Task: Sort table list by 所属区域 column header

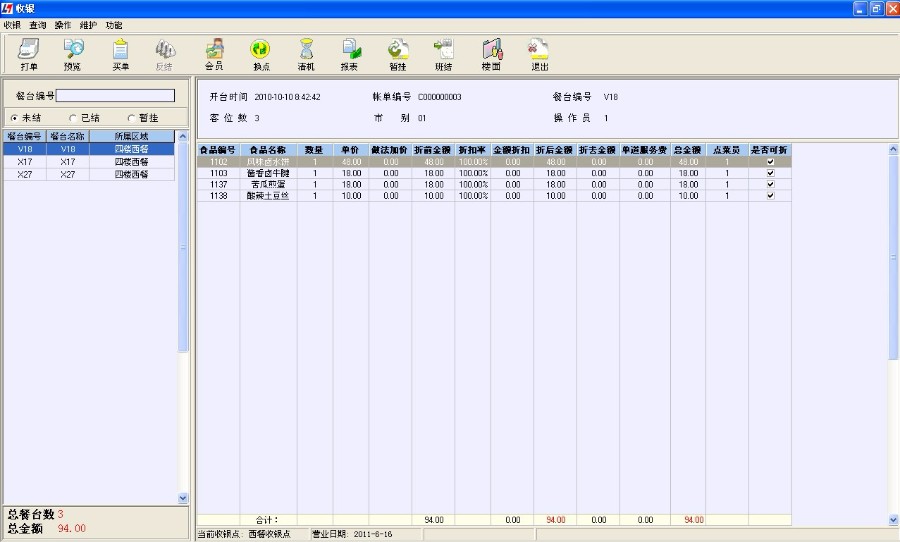Action: tap(132, 137)
